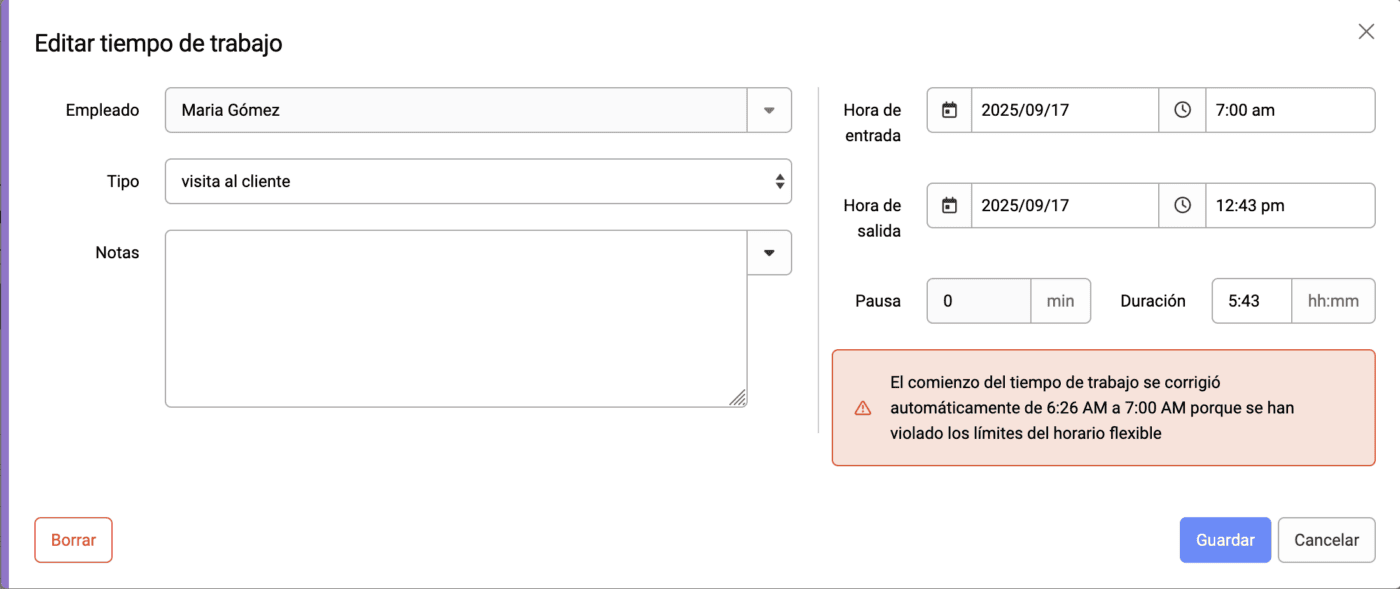1400x589 pixels.
Task: Click inside the Pausa minutes field
Action: tap(978, 301)
